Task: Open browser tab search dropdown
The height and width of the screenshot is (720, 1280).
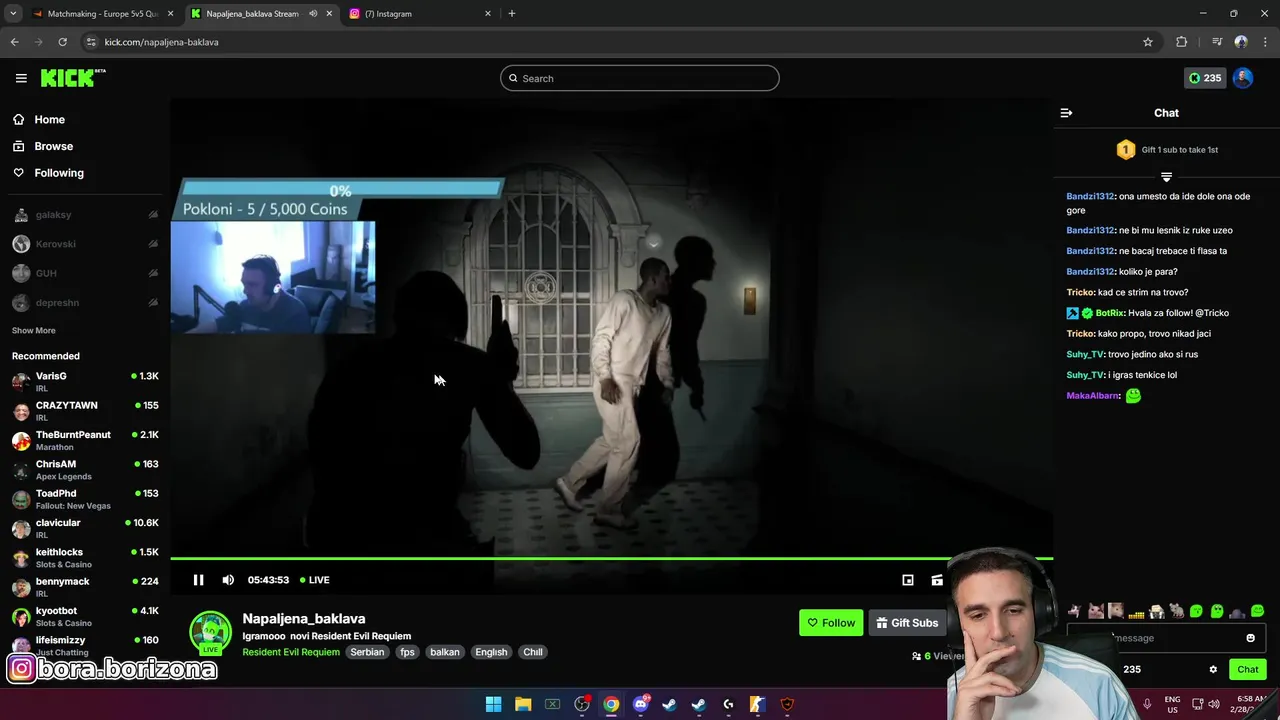Action: click(x=13, y=13)
